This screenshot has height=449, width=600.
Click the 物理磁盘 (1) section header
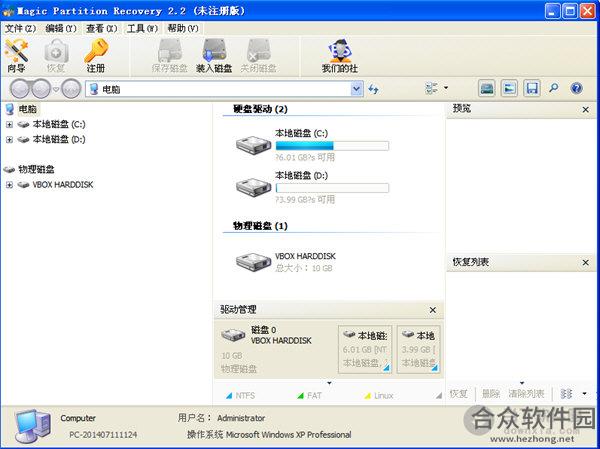pyautogui.click(x=260, y=226)
